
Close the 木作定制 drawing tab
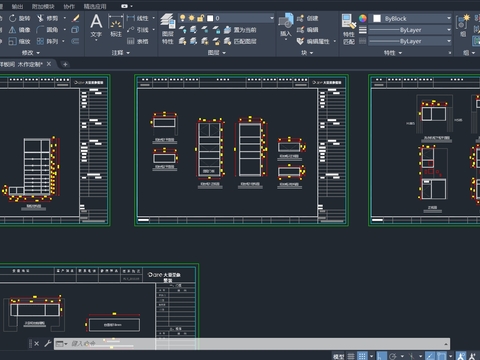pyautogui.click(x=49, y=64)
